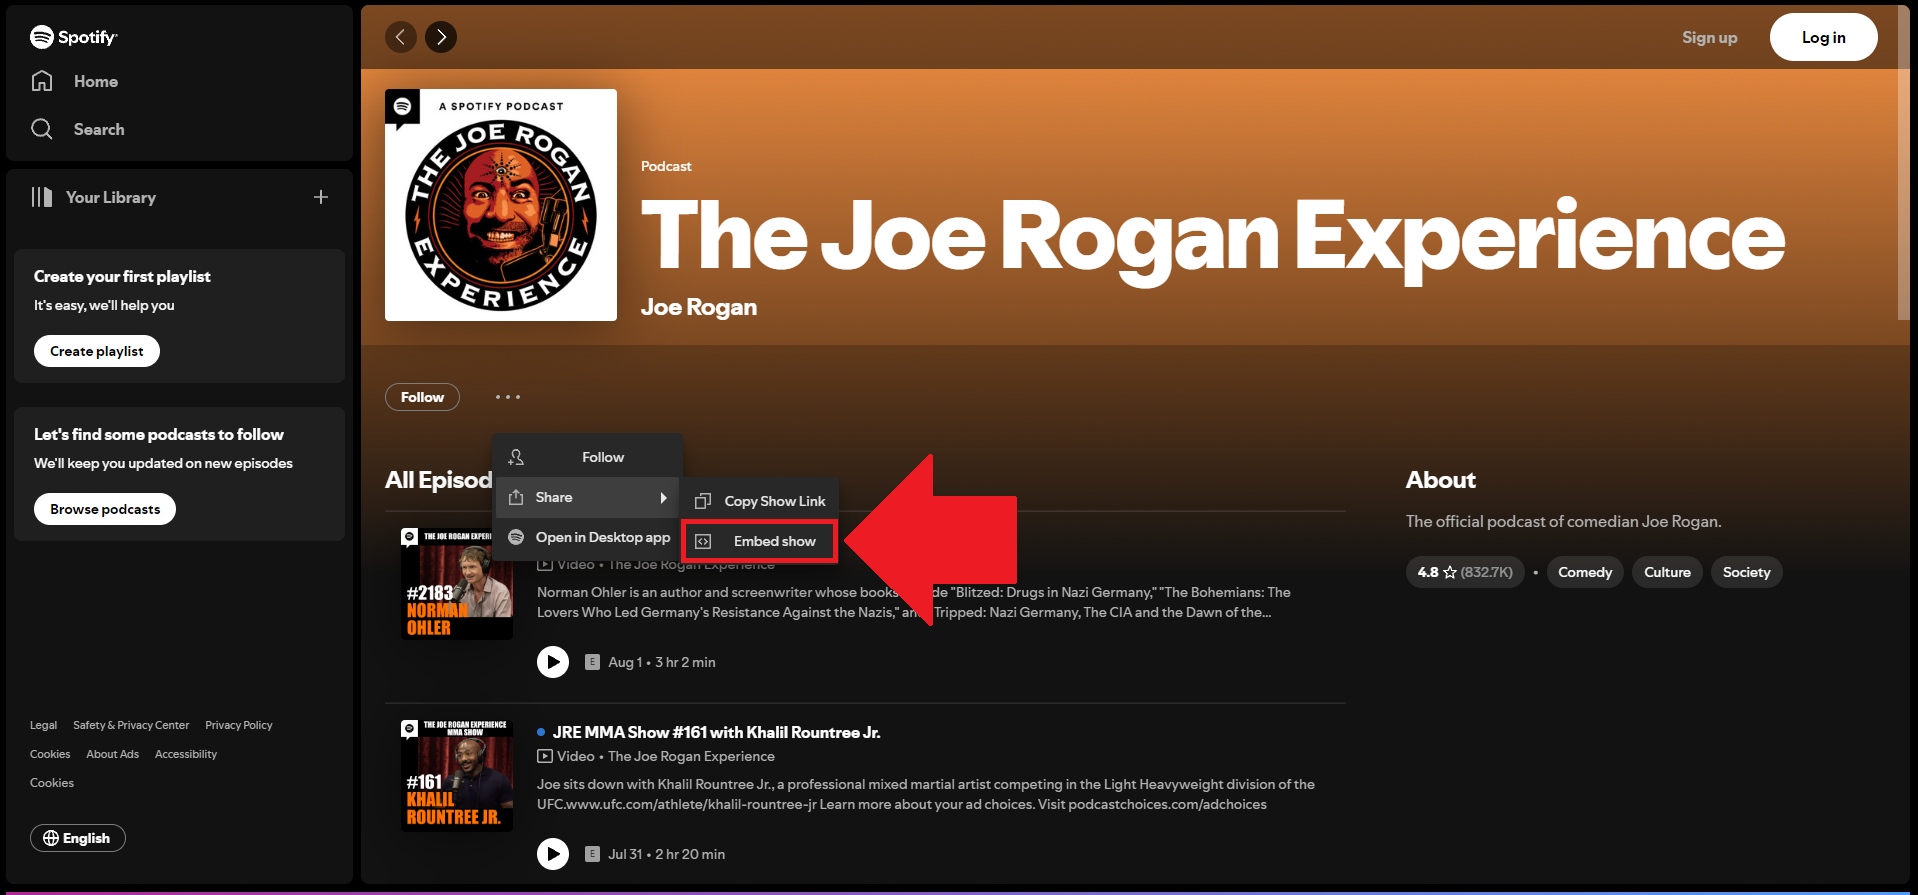Click the Follow button under the header
Viewport: 1918px width, 895px height.
point(422,397)
